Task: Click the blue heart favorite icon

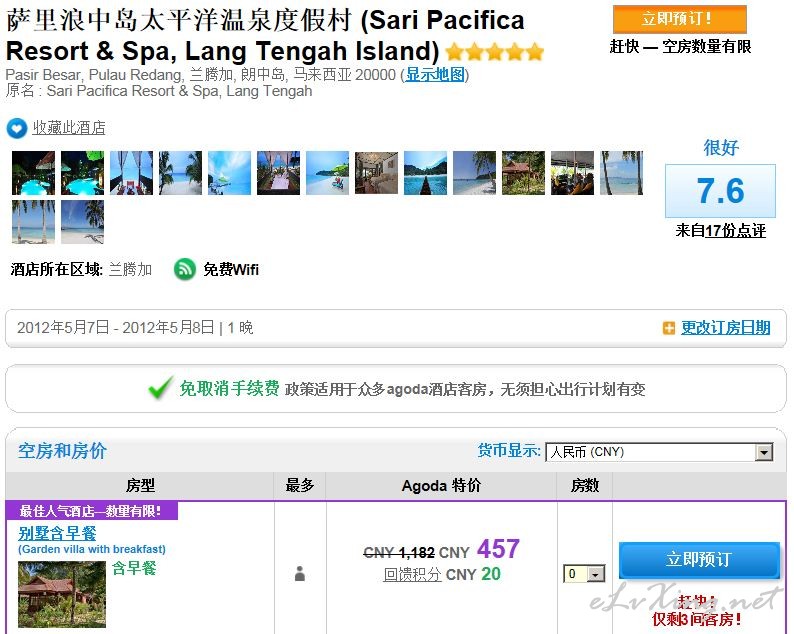Action: pos(16,128)
